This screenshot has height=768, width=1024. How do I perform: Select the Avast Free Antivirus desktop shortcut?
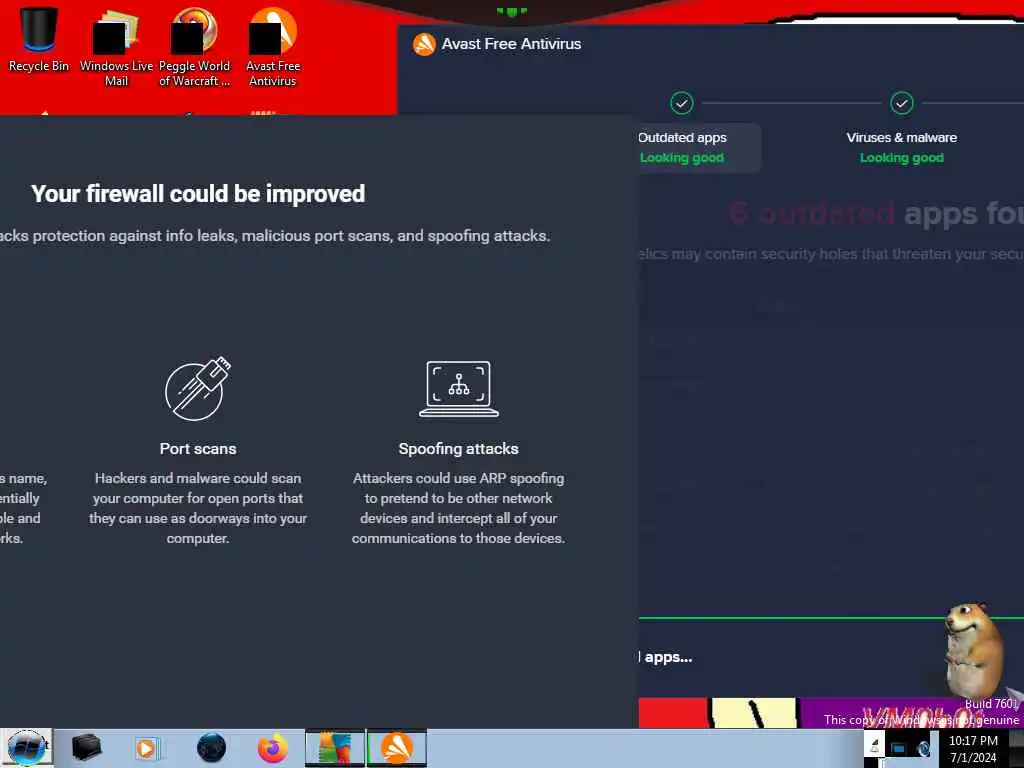273,47
